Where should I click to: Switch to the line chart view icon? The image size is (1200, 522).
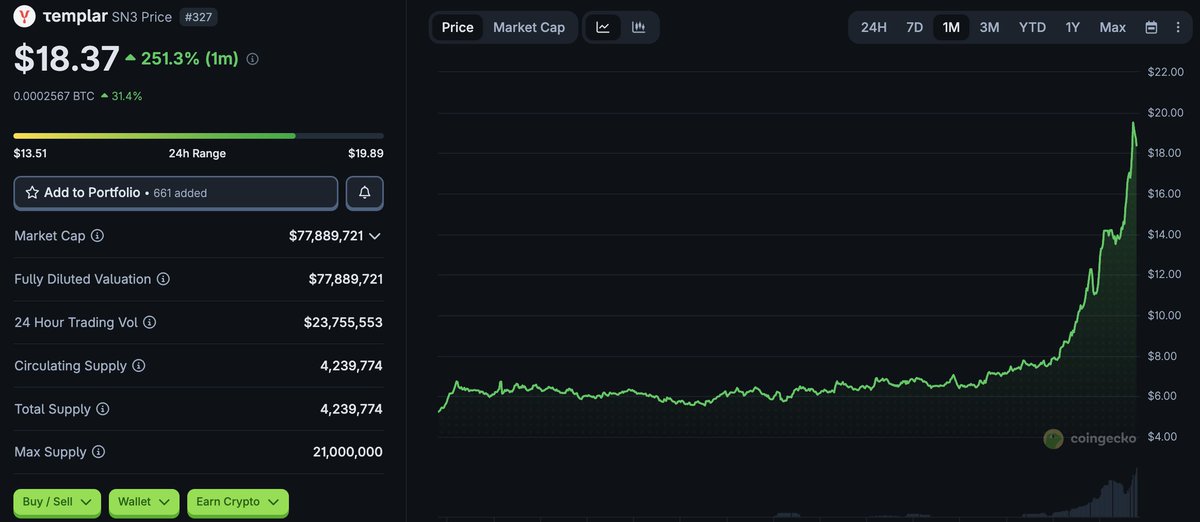tap(603, 27)
